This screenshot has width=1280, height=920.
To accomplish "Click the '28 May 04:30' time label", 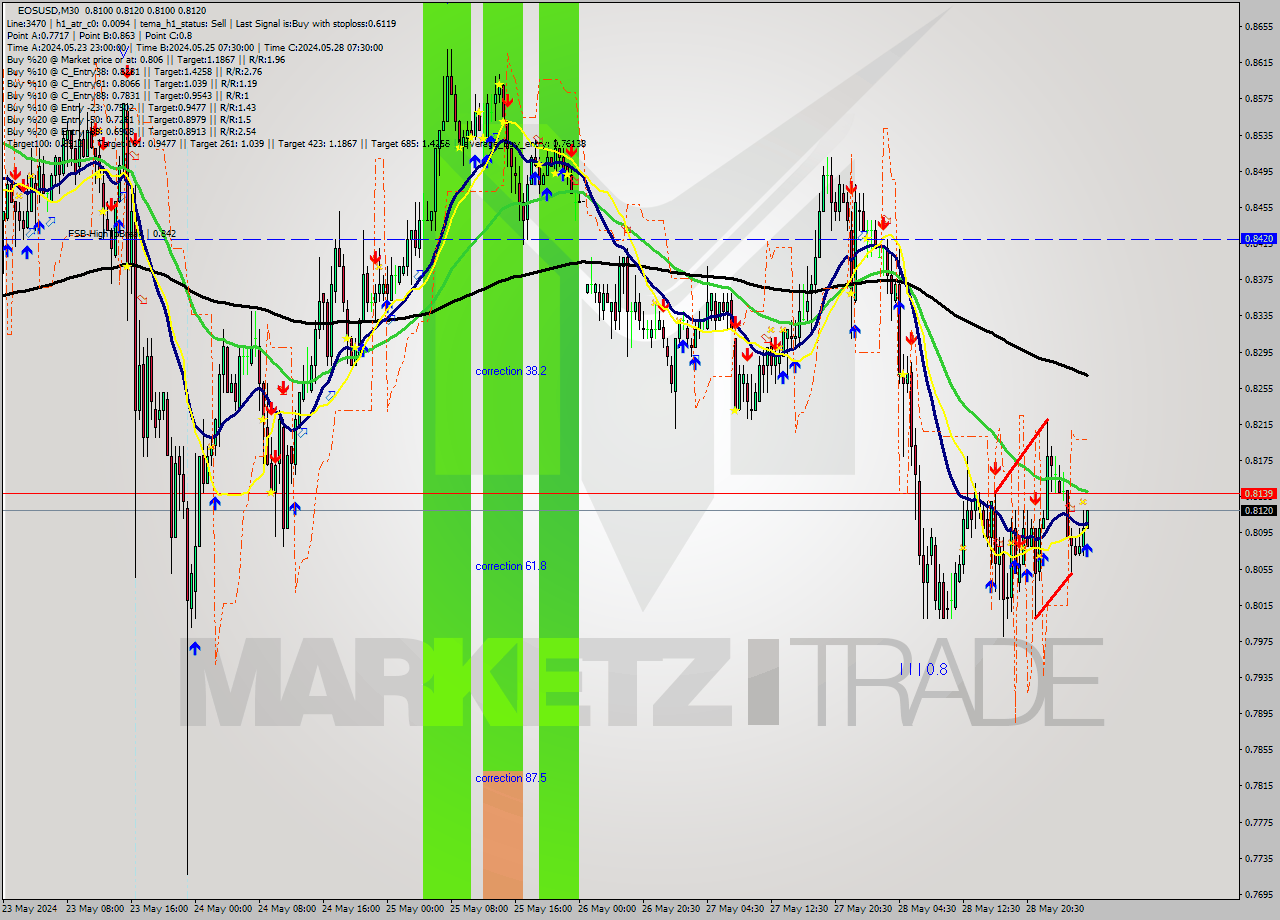I will pos(926,909).
